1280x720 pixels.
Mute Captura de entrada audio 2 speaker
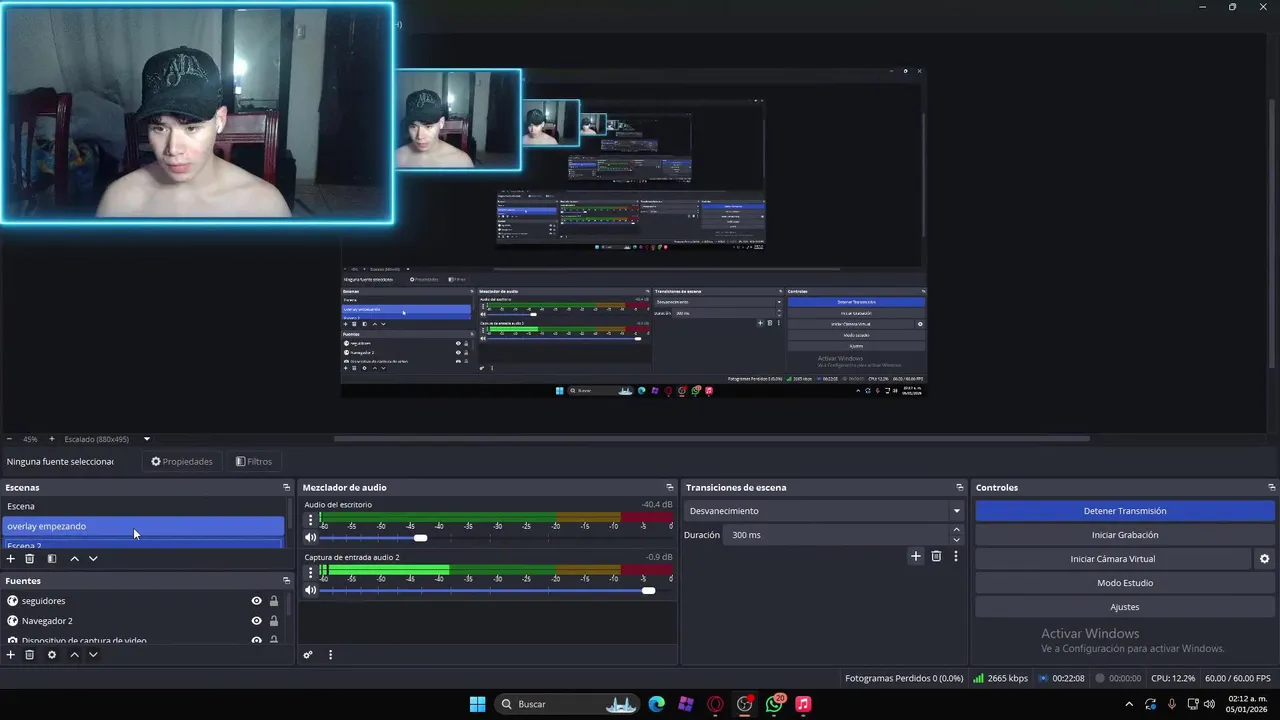(310, 590)
